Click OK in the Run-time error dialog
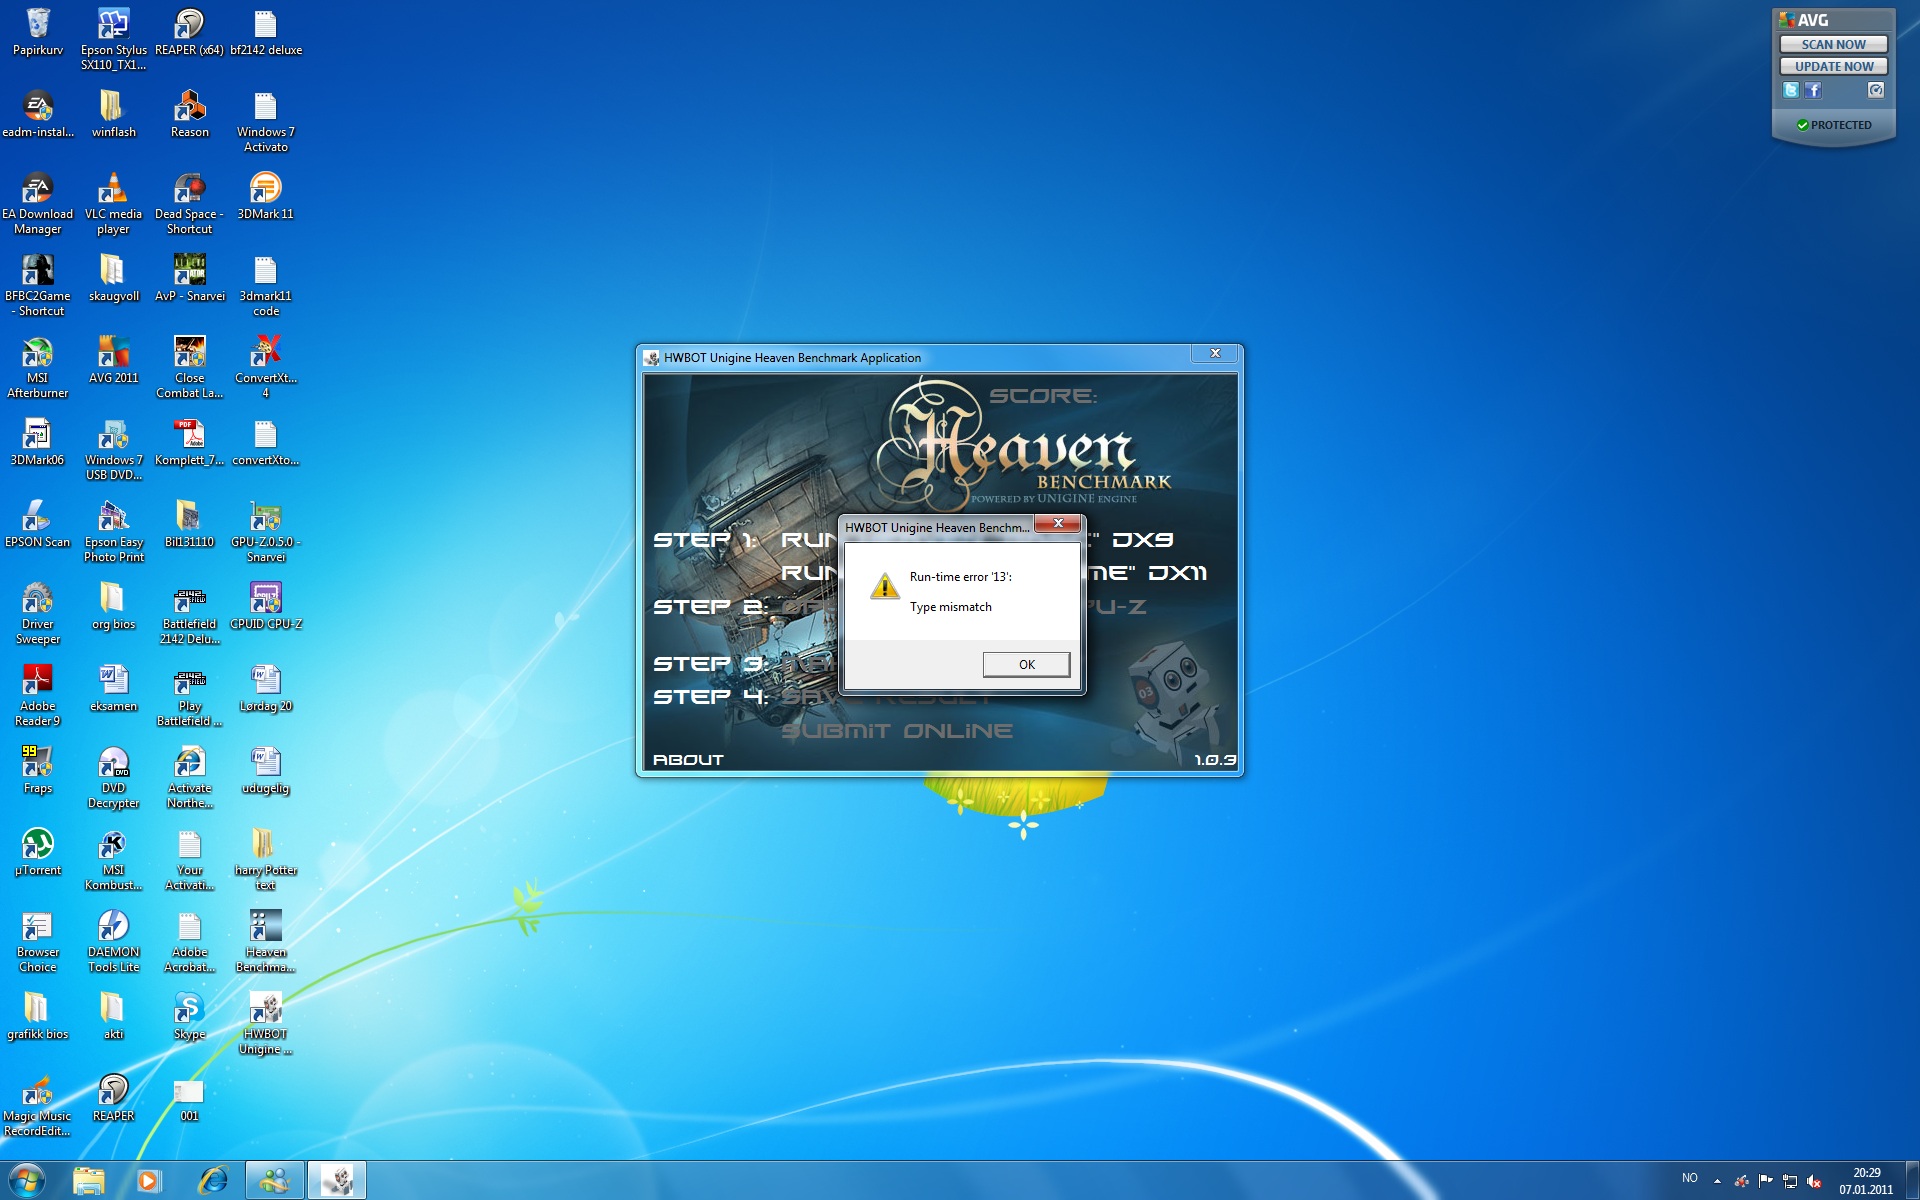 [1026, 664]
